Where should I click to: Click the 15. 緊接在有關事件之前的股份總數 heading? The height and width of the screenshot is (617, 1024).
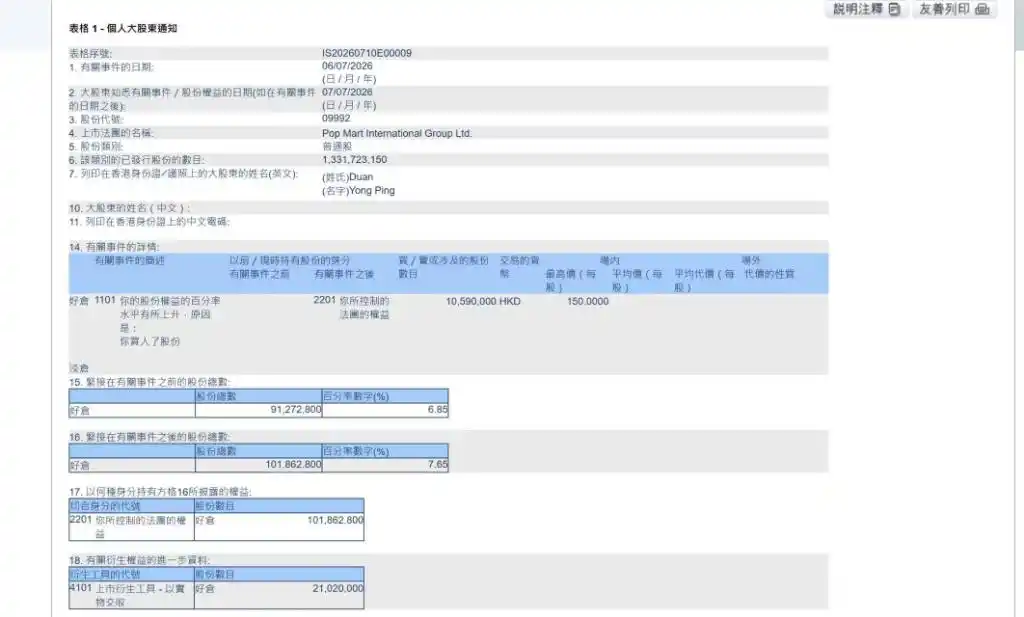tap(150, 382)
